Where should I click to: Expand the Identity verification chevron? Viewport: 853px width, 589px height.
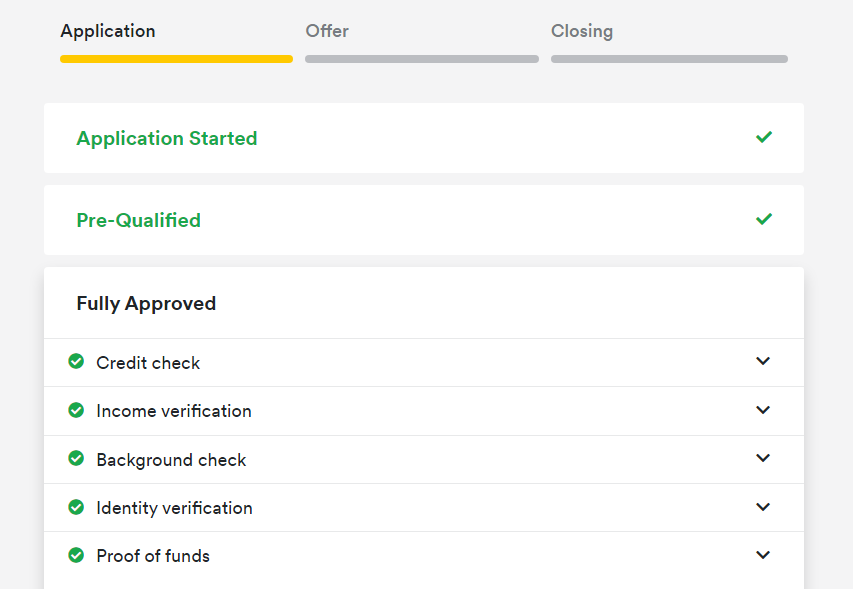[763, 507]
